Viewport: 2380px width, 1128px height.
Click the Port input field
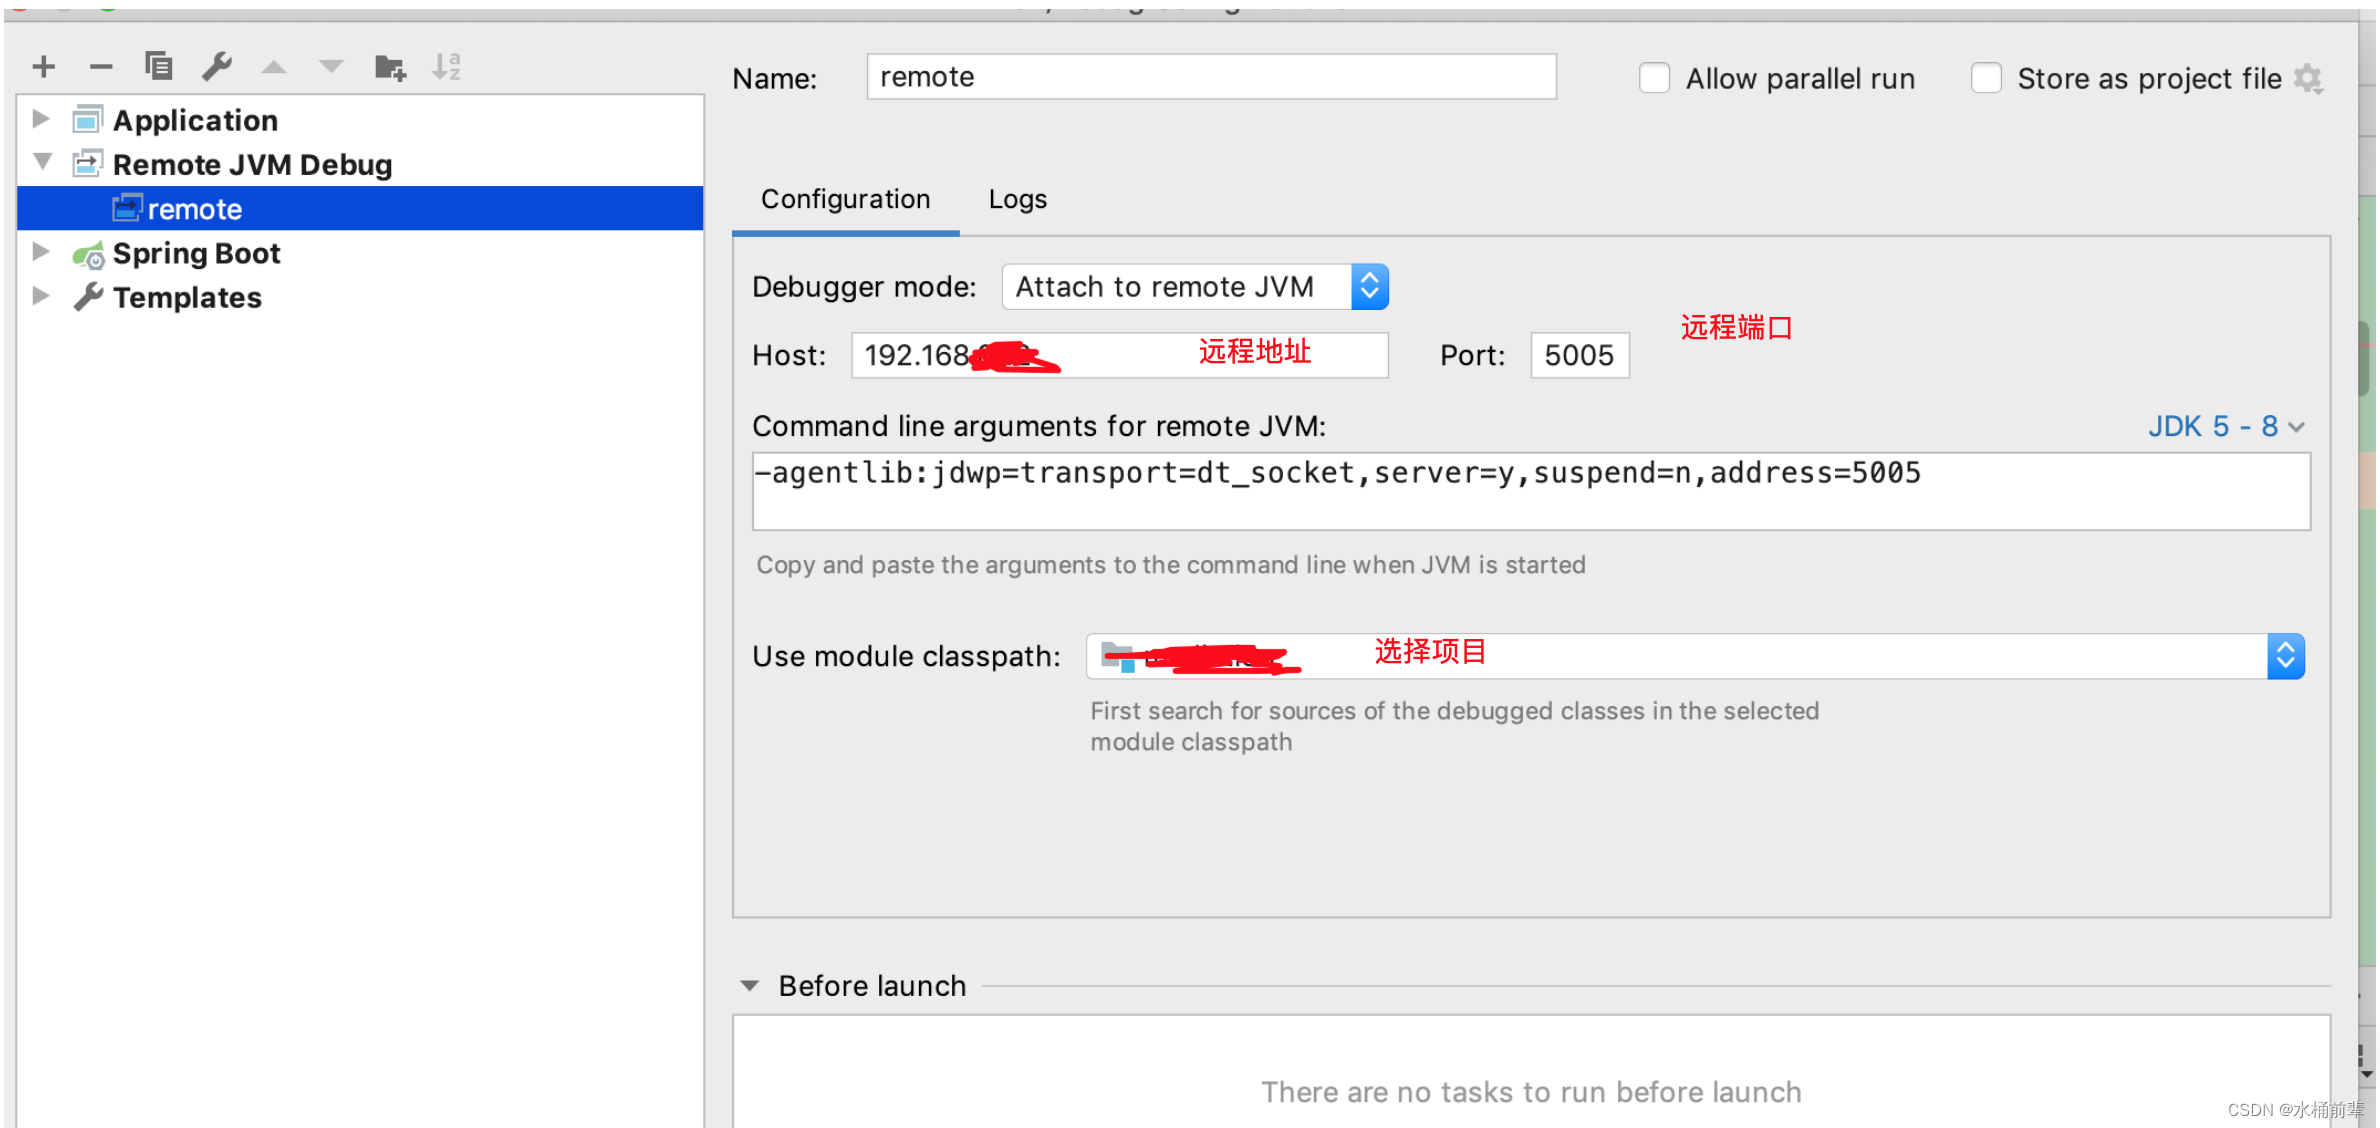coord(1579,355)
